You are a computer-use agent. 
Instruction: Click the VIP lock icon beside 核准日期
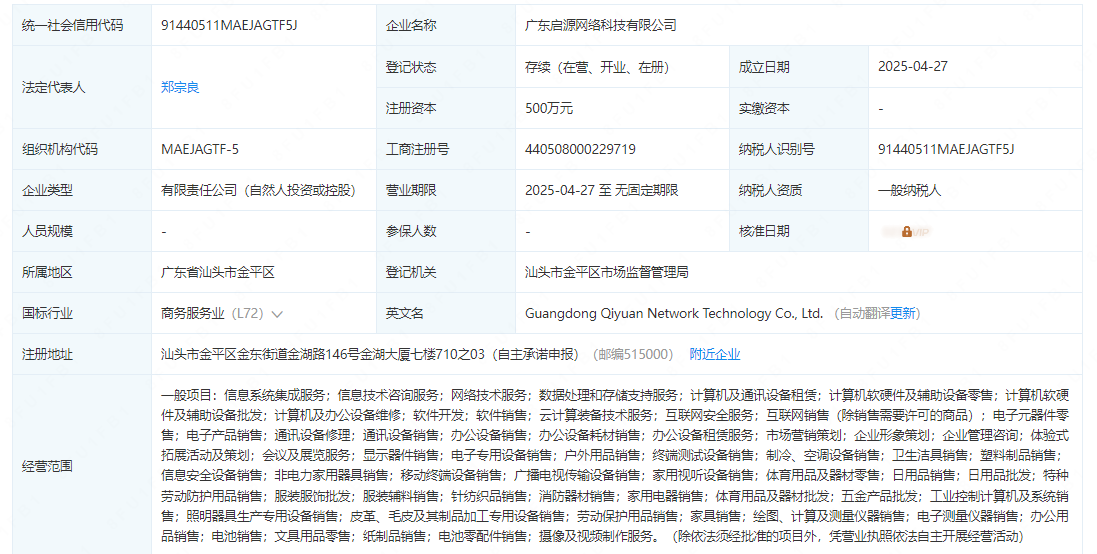click(x=907, y=231)
